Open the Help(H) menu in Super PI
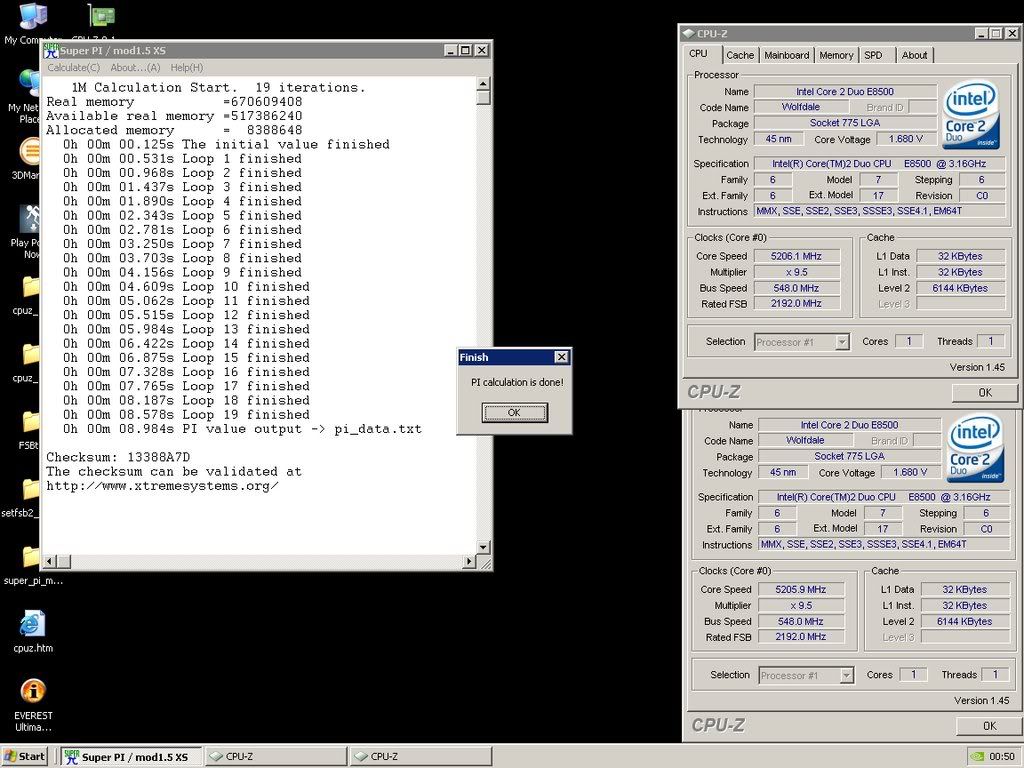Viewport: 1024px width, 768px height. tap(187, 67)
